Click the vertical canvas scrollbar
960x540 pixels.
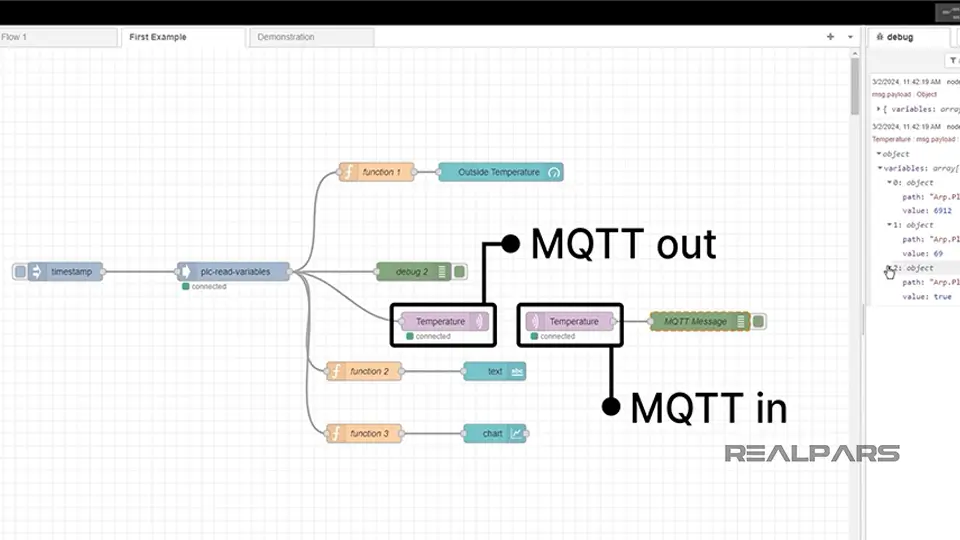coord(855,86)
